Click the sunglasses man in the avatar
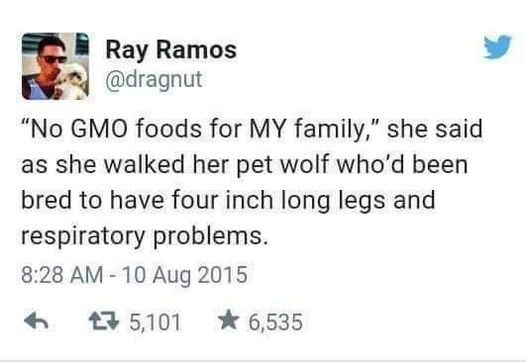The height and width of the screenshot is (362, 526). (x=45, y=67)
